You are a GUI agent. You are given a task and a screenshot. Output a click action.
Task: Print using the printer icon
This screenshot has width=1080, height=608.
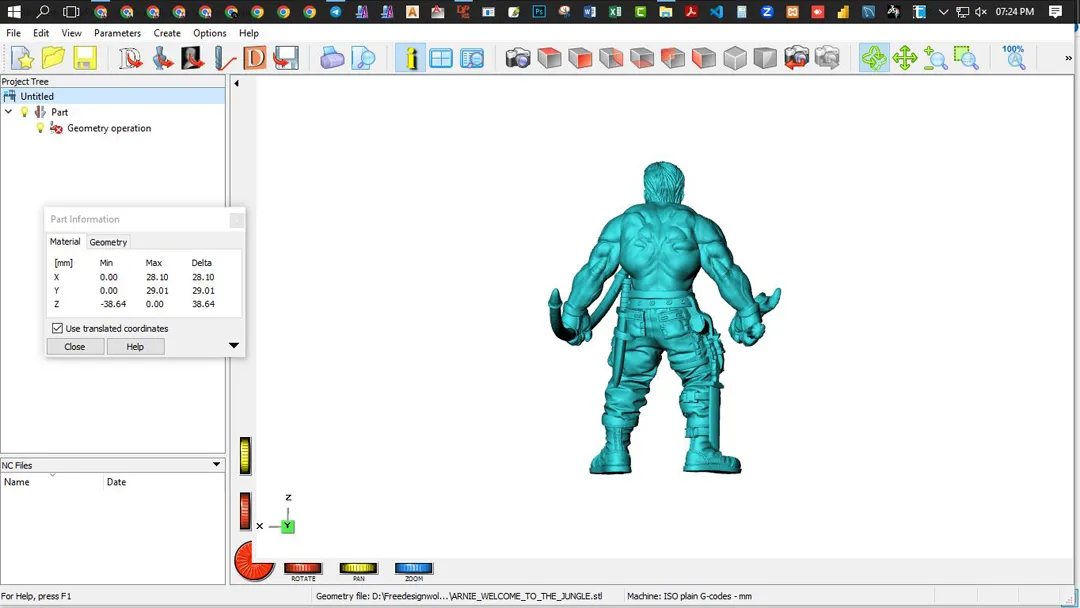(x=332, y=59)
